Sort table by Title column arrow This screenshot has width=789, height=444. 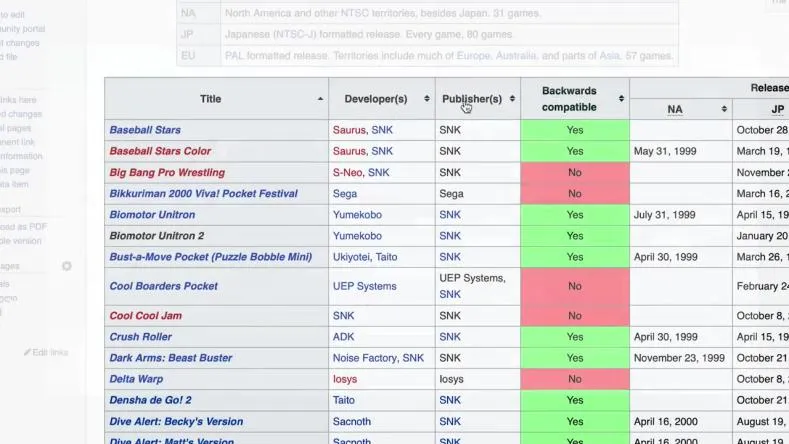coord(320,99)
